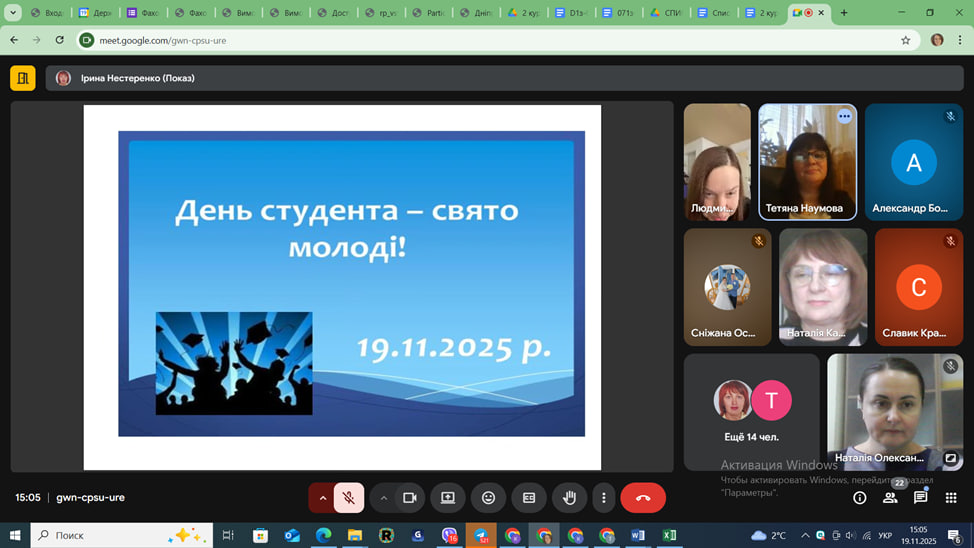Expand video settings arrow beside camera
Image resolution: width=974 pixels, height=548 pixels.
(x=383, y=497)
